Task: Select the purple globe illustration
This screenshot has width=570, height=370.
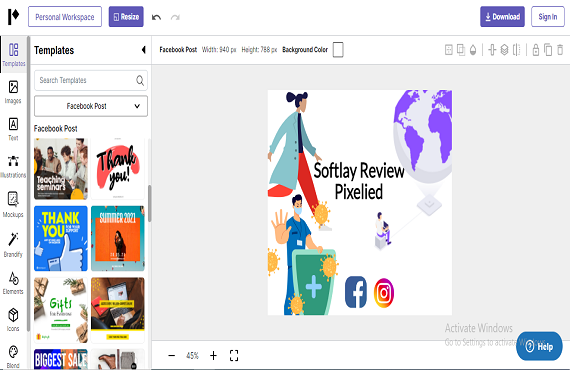Action: [423, 137]
